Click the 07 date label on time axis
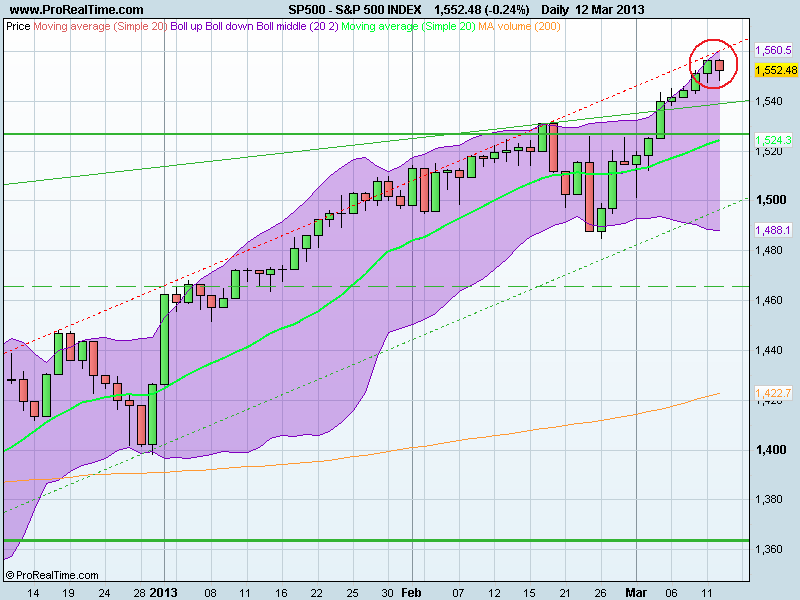This screenshot has height=600, width=800. coord(459,593)
